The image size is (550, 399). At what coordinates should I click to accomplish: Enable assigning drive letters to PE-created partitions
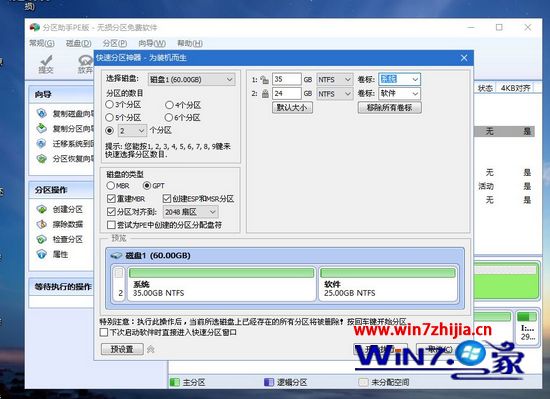(x=111, y=225)
